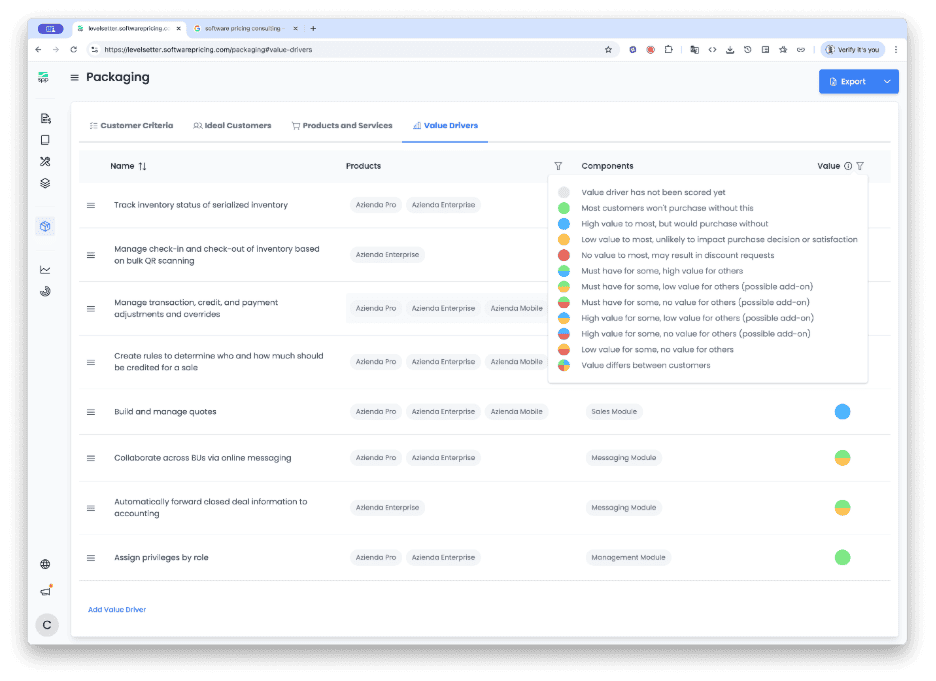Click 'Collaborate across BUs via online messaging'

tap(203, 458)
